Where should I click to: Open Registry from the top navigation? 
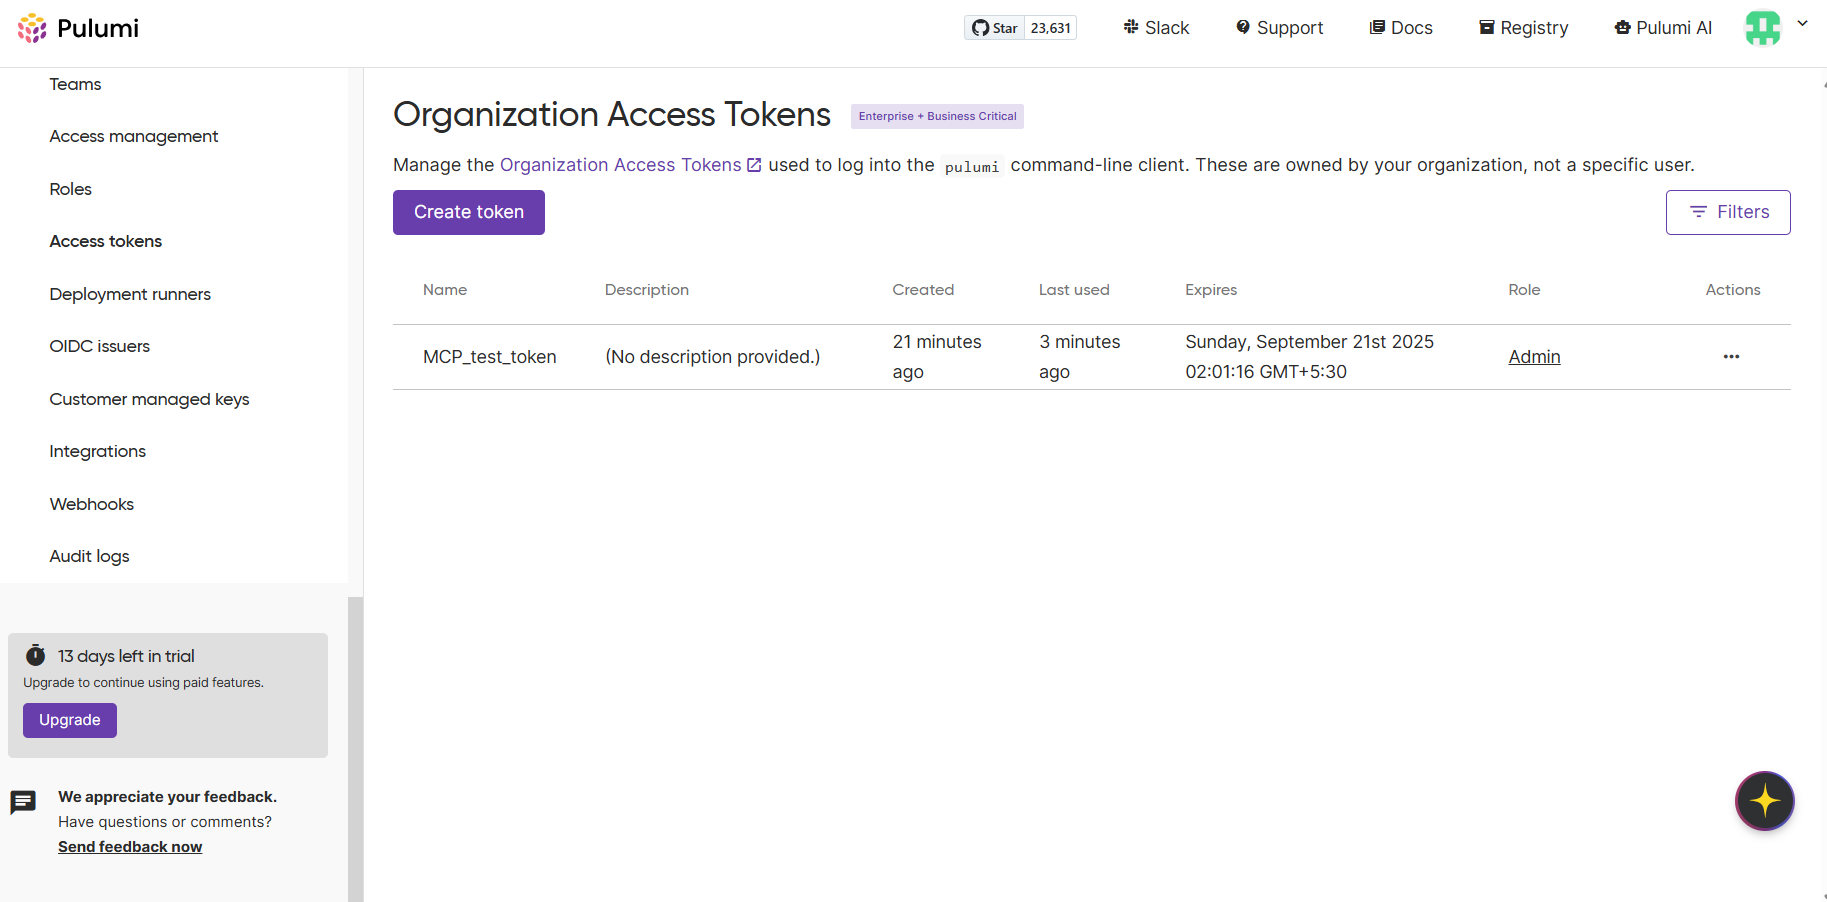(1524, 28)
